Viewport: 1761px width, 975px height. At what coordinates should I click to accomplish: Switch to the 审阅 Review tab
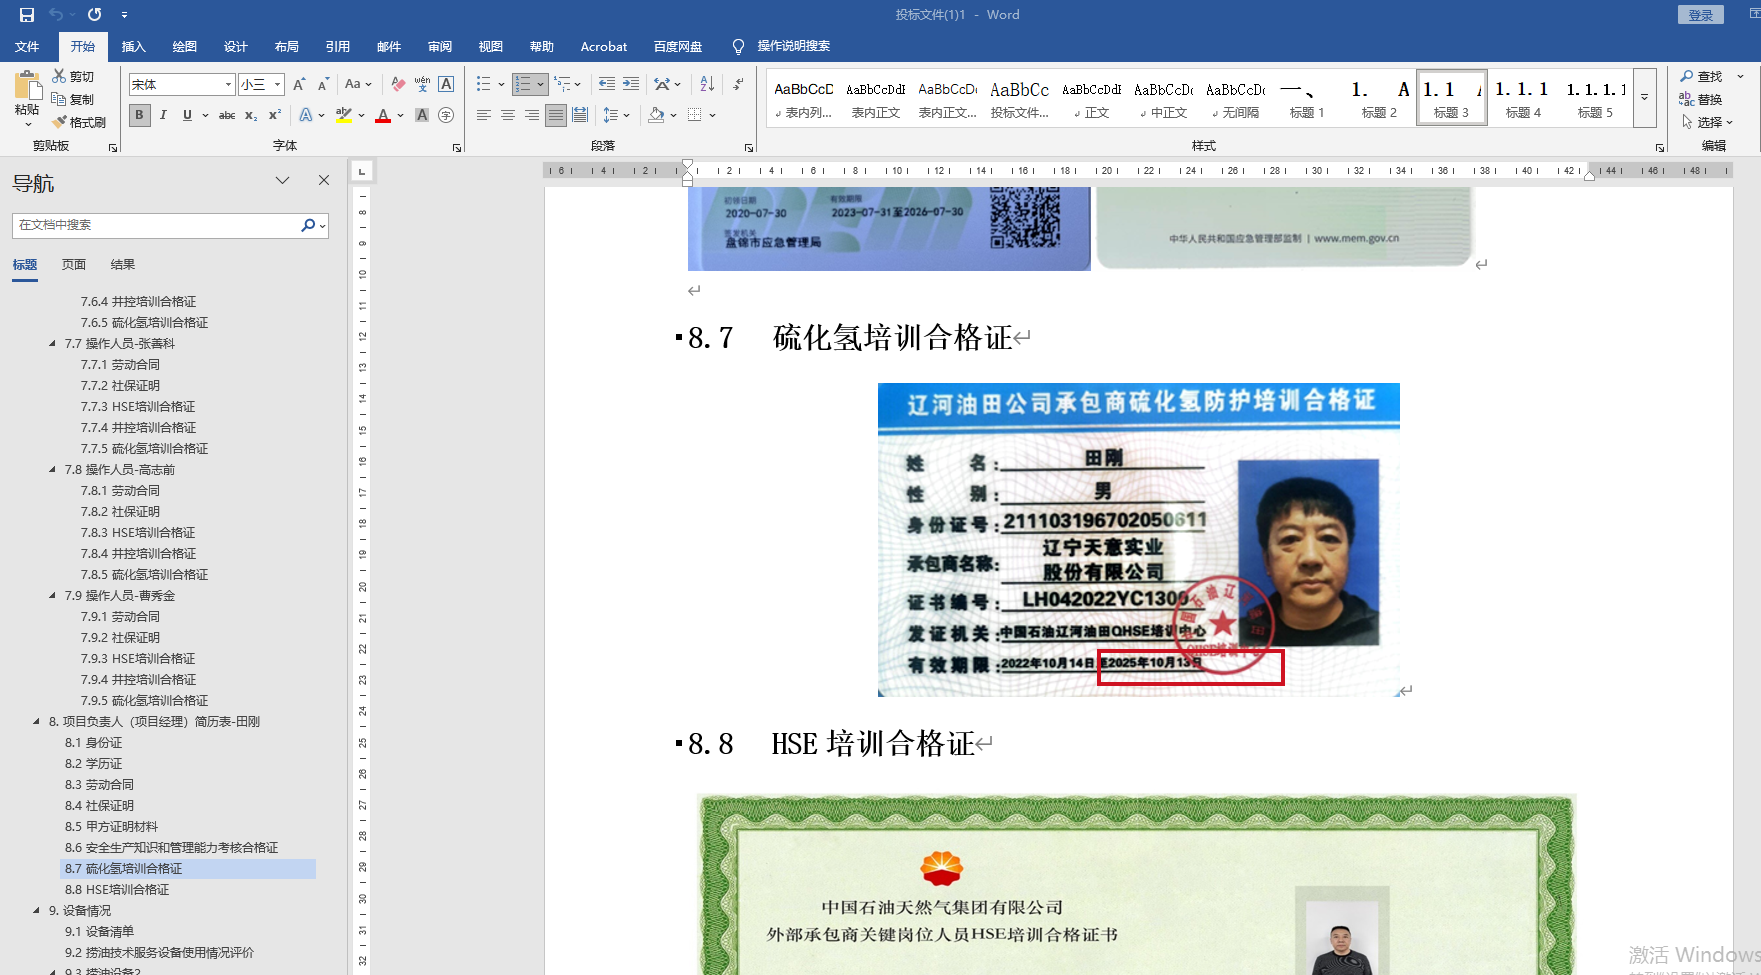[440, 47]
